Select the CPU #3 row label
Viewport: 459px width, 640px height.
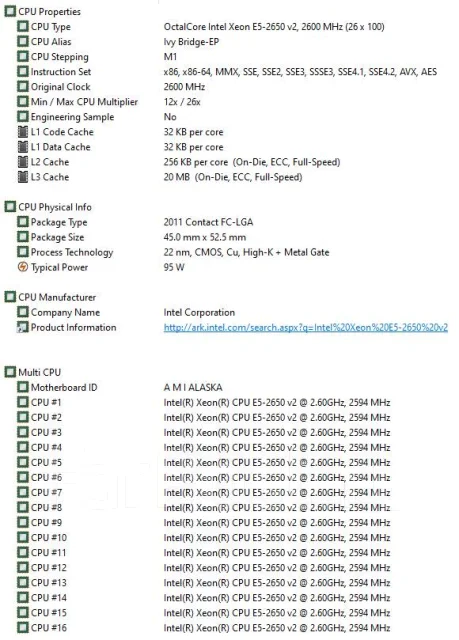[x=47, y=432]
